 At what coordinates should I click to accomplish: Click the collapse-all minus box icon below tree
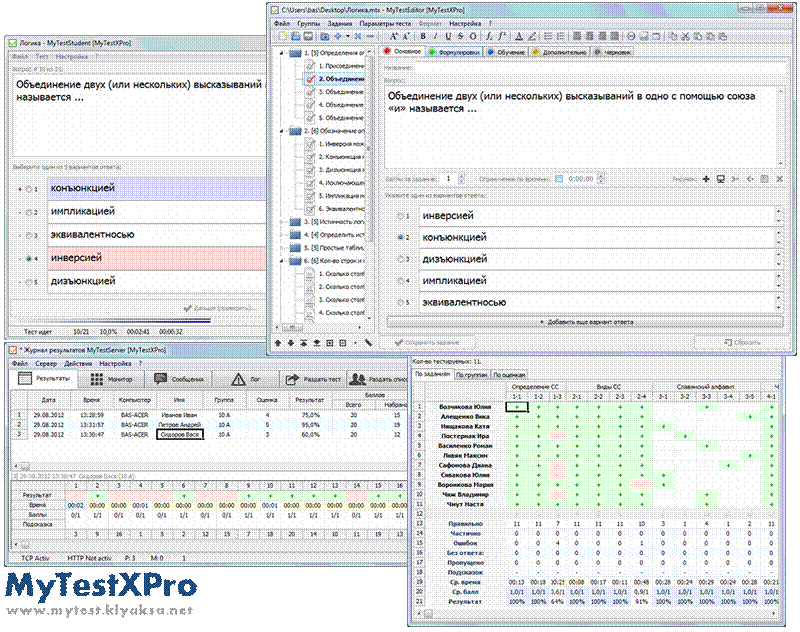pyautogui.click(x=343, y=343)
